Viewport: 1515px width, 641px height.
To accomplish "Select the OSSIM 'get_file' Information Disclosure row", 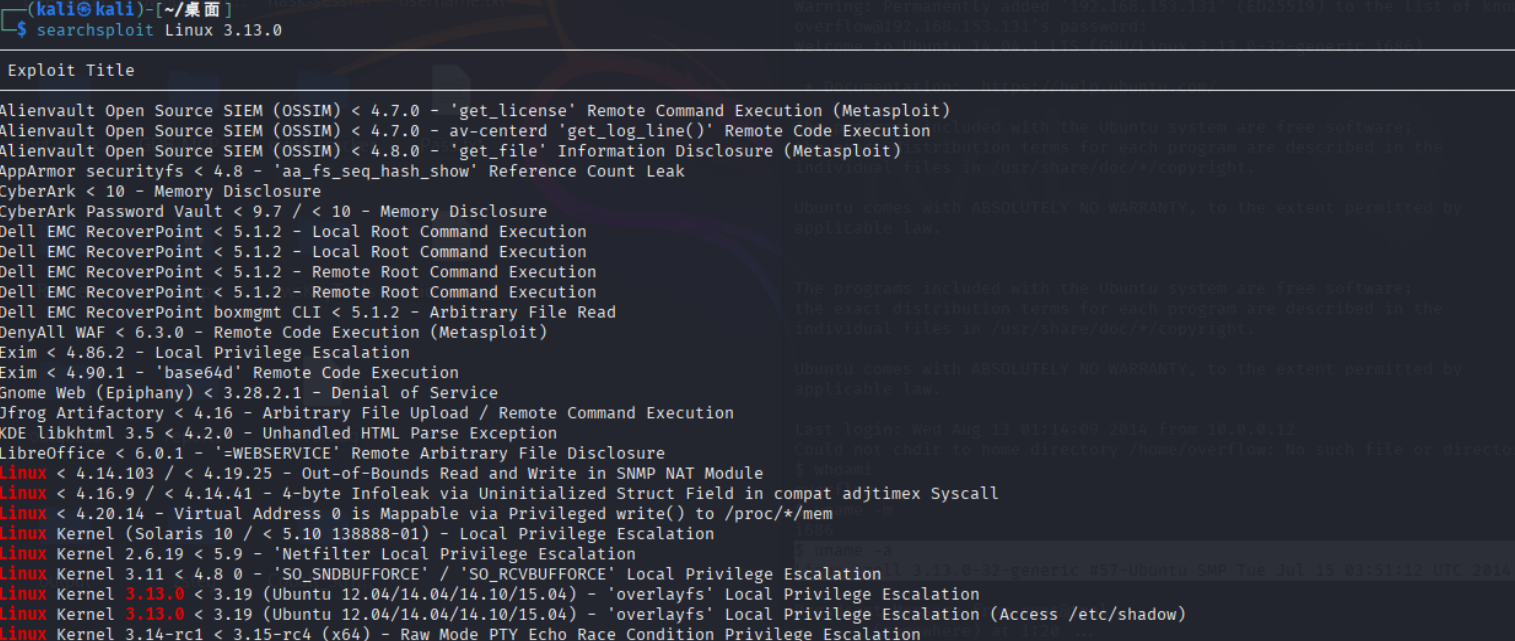I will (450, 151).
